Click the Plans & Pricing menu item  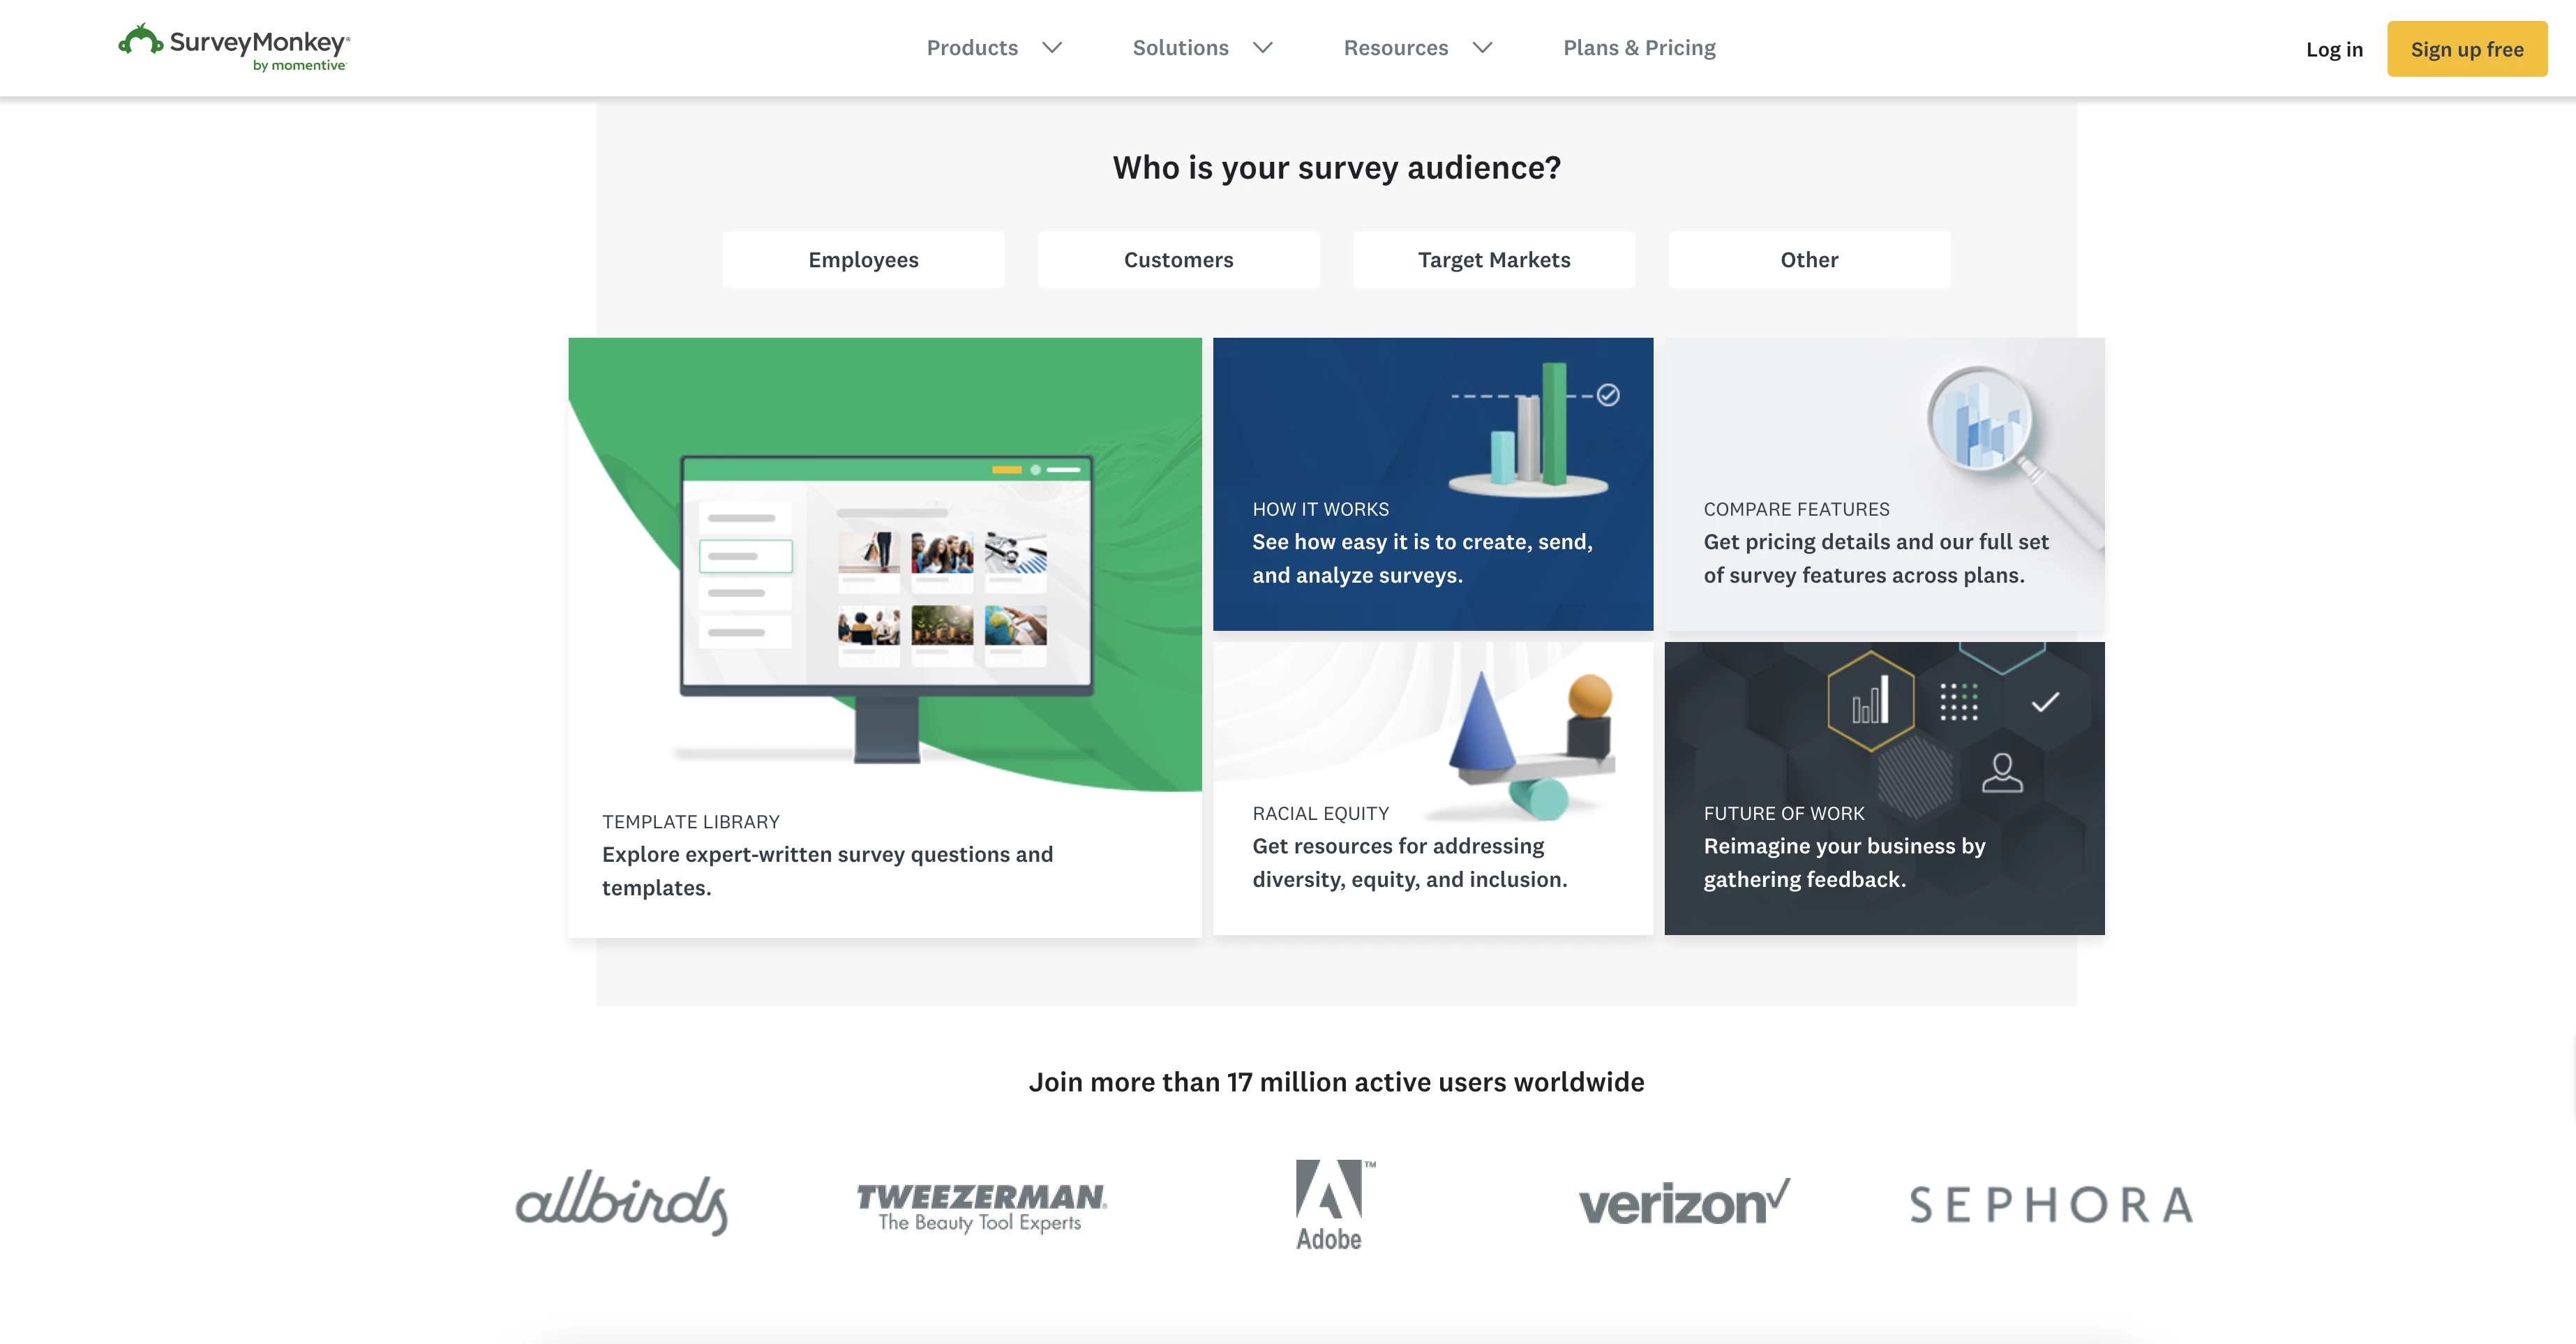point(1639,47)
